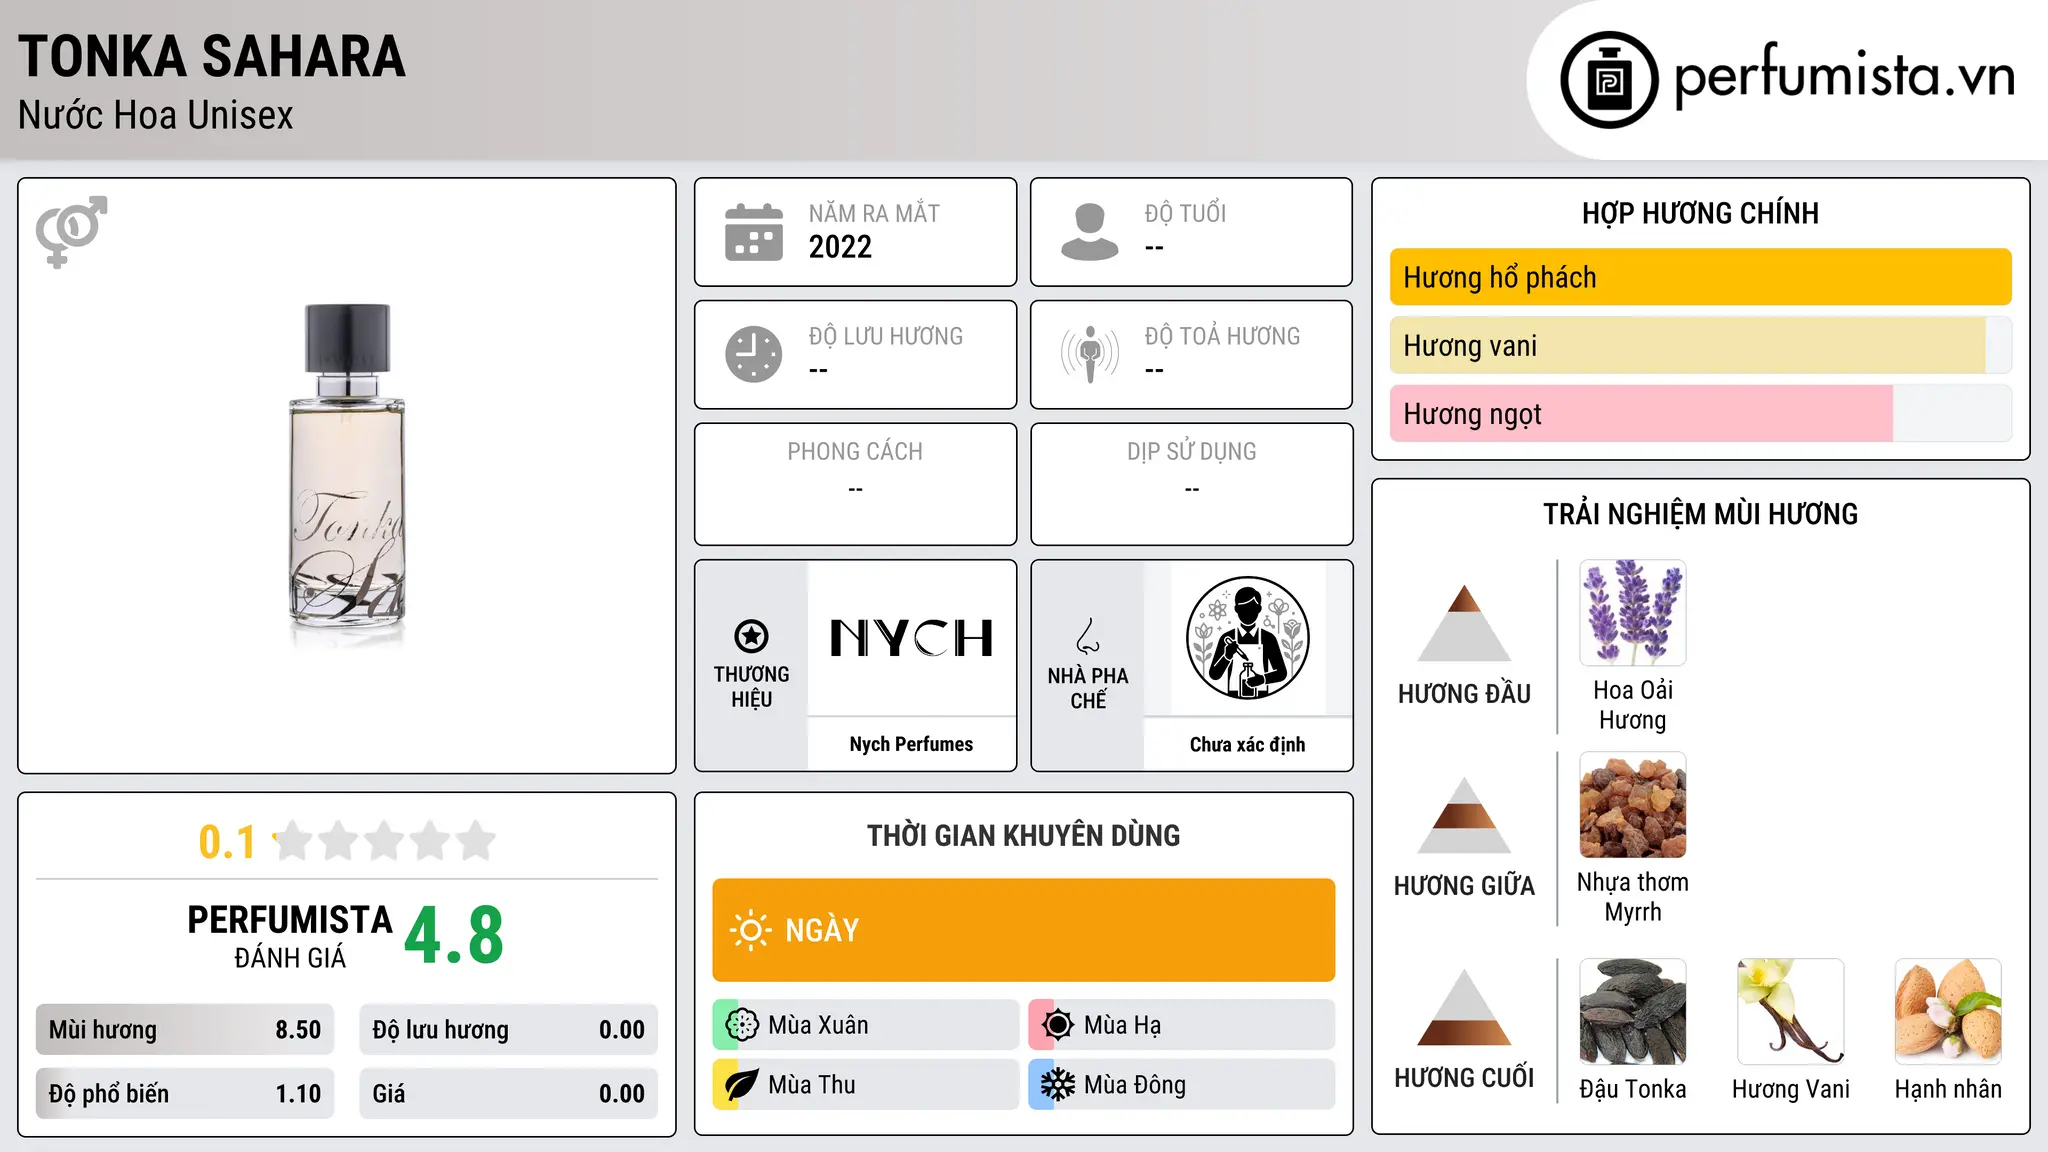Click the sun icon in the Ngày bar

pyautogui.click(x=750, y=930)
